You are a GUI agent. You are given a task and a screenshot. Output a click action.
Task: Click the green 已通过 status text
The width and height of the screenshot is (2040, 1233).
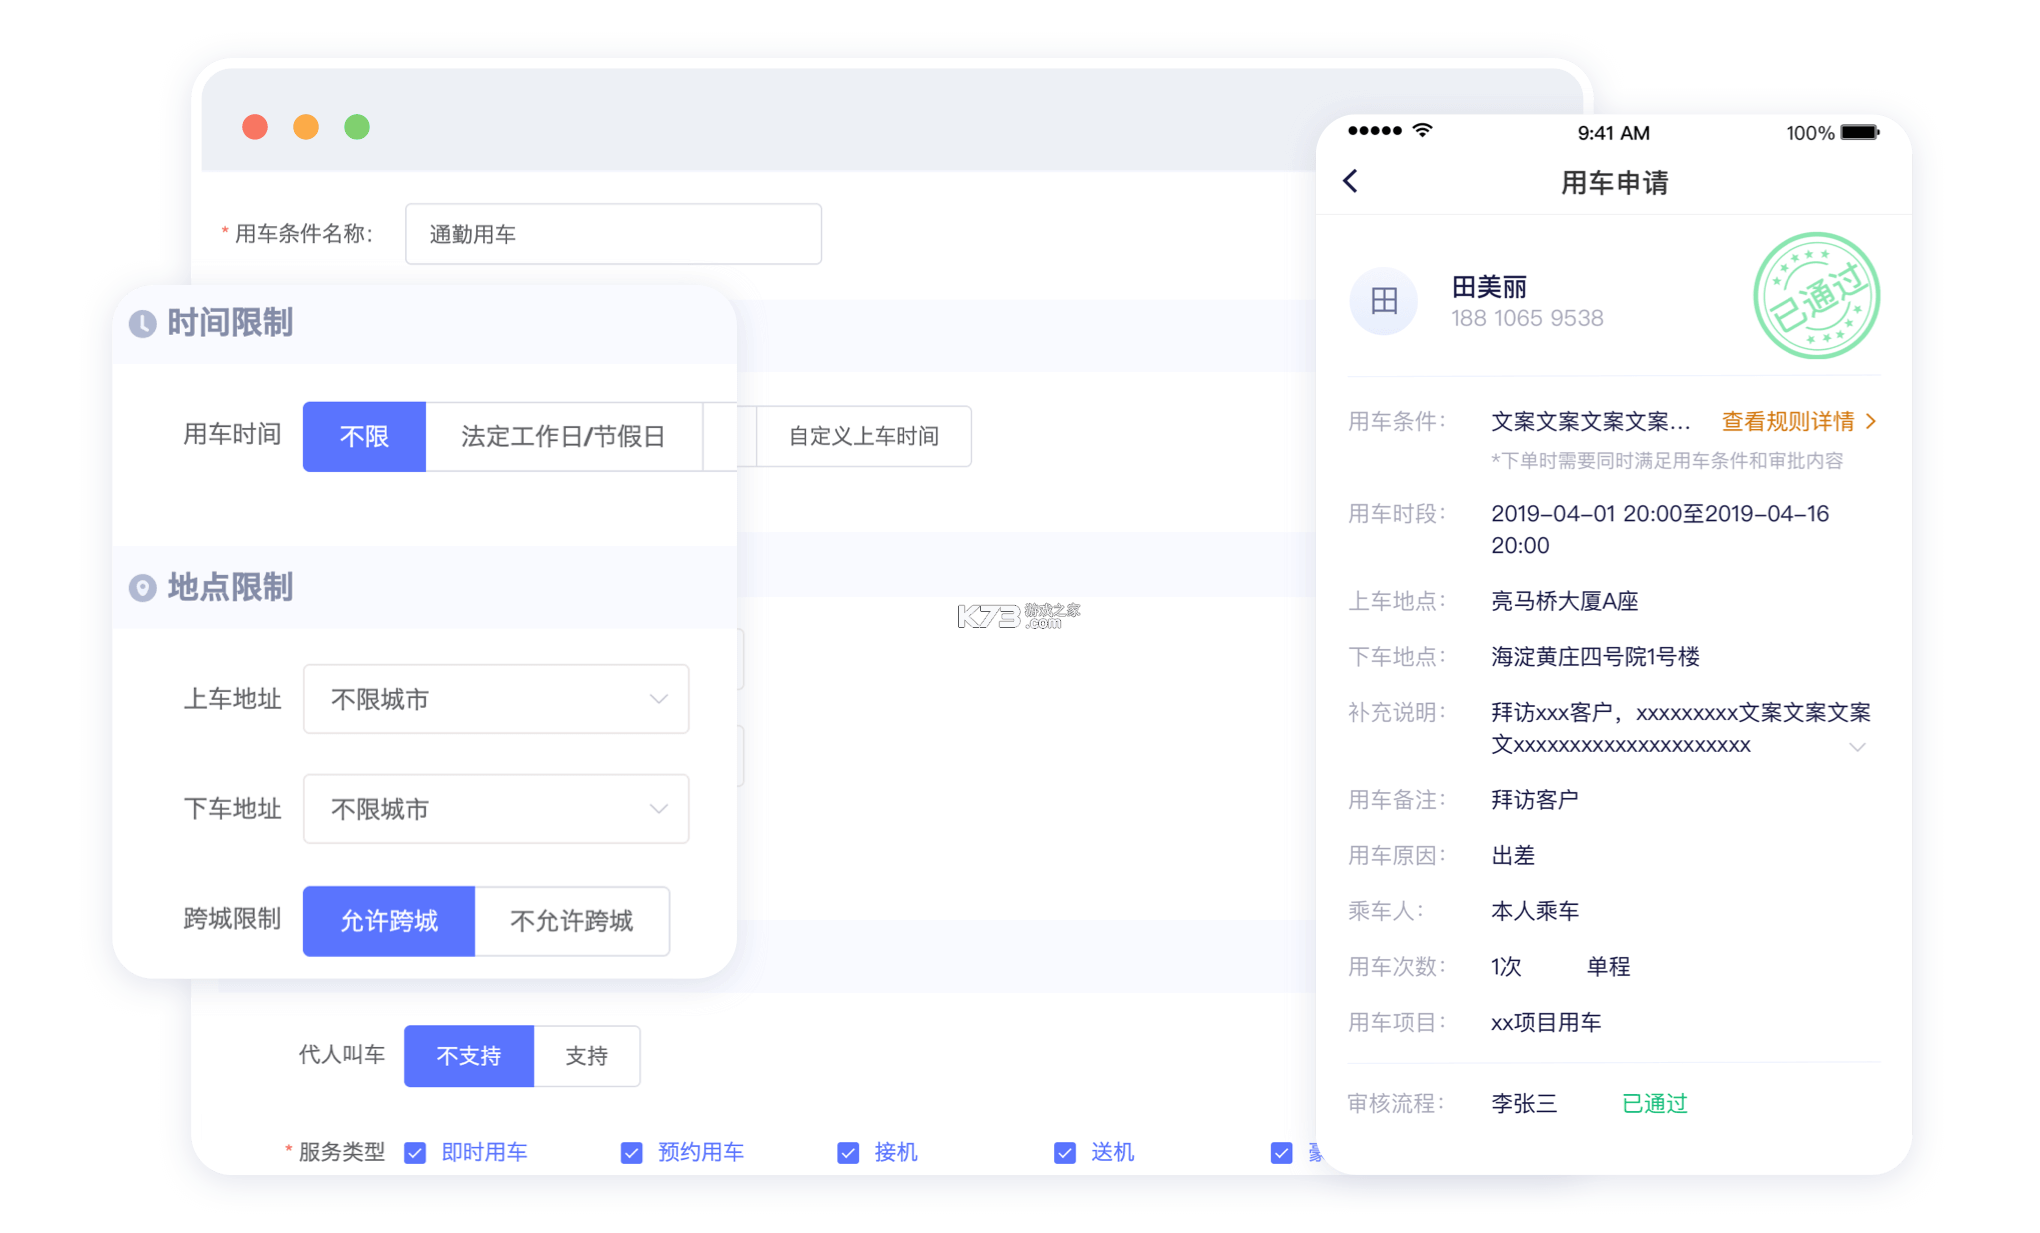pyautogui.click(x=1655, y=1104)
